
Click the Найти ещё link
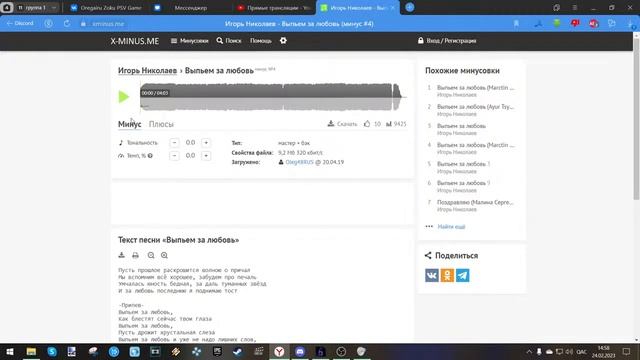pyautogui.click(x=451, y=227)
